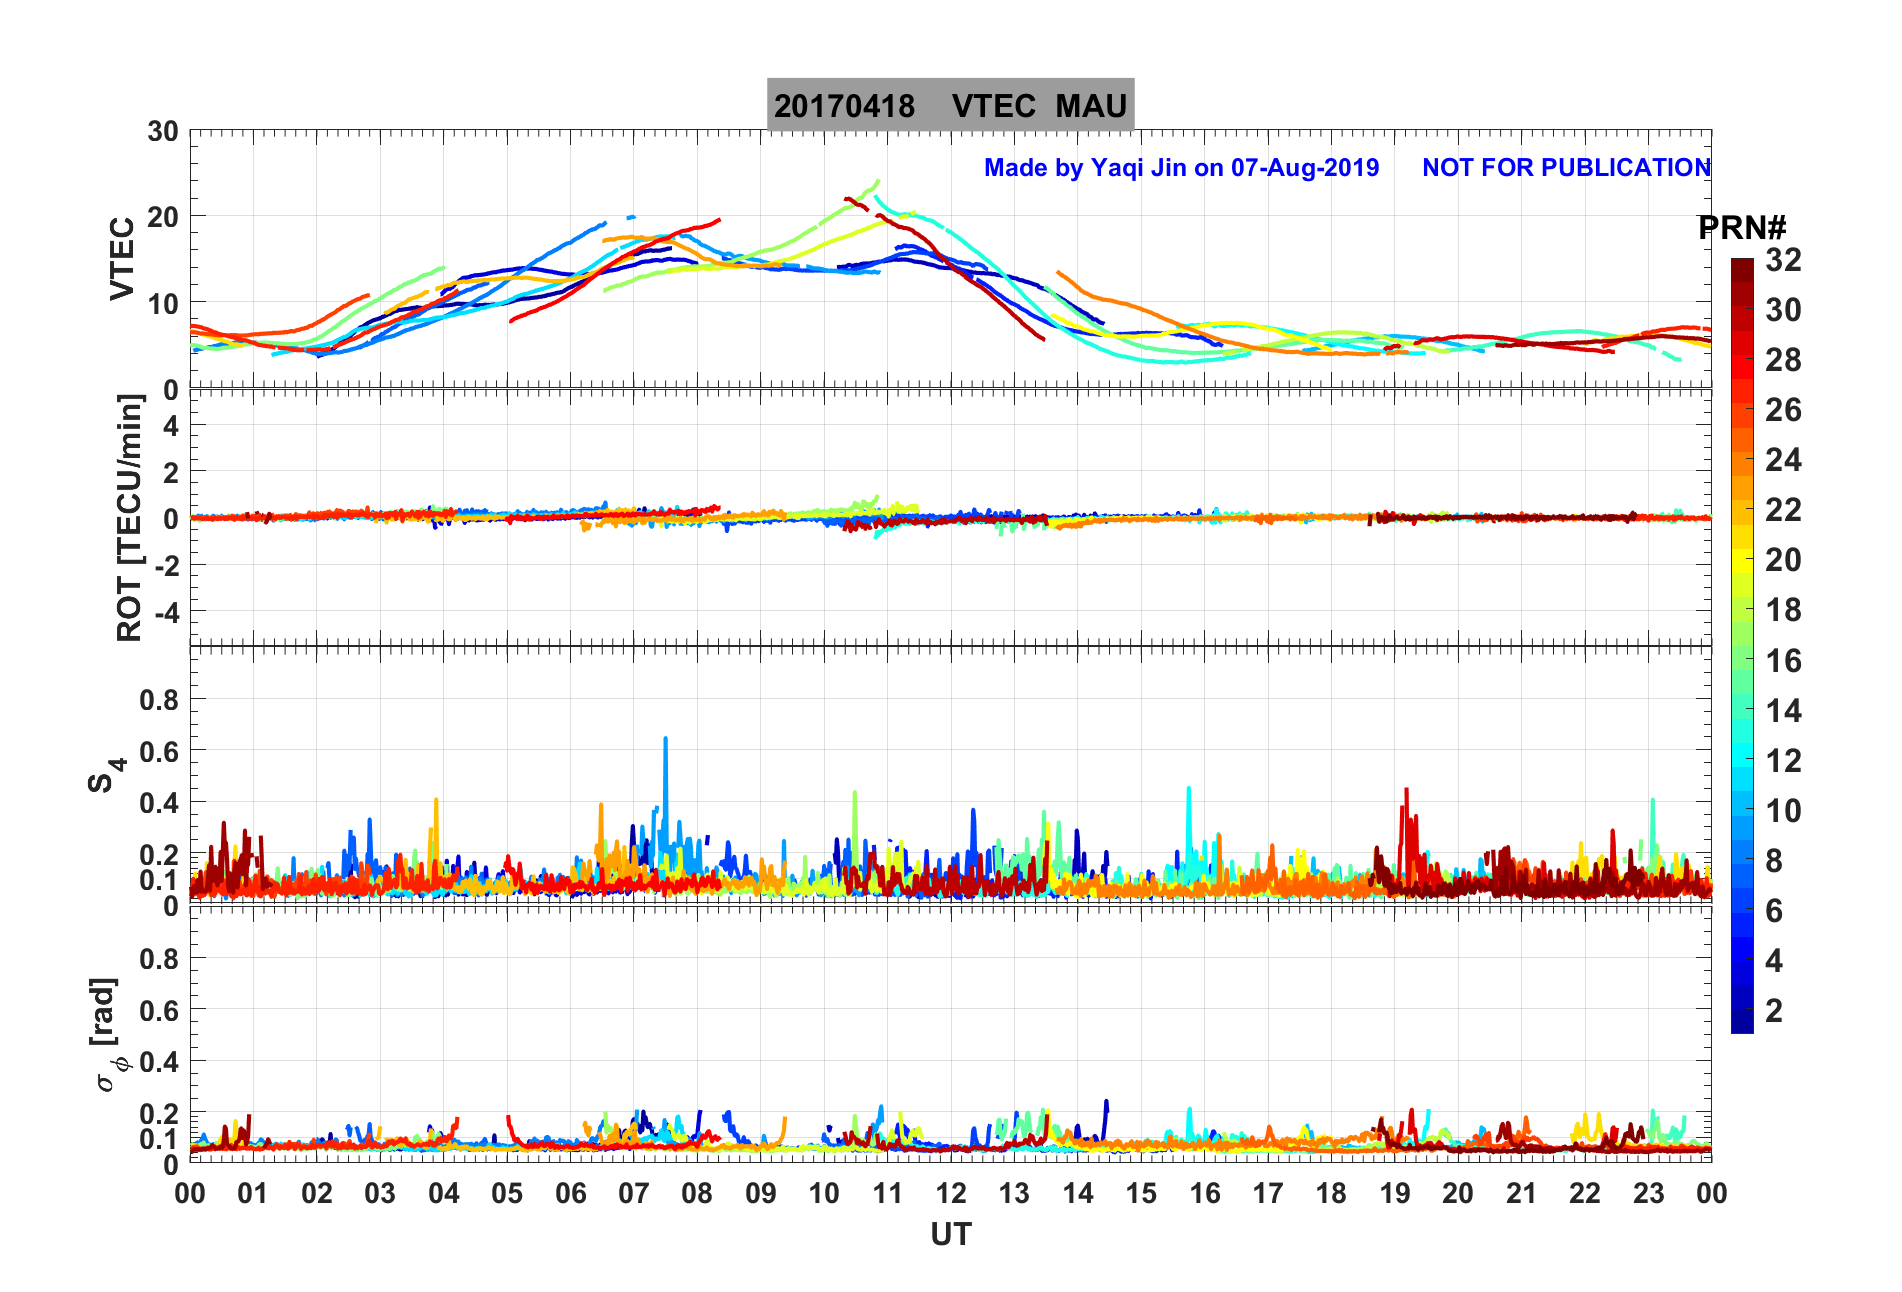Select the "-2" tick on the ROT axis

[166, 566]
